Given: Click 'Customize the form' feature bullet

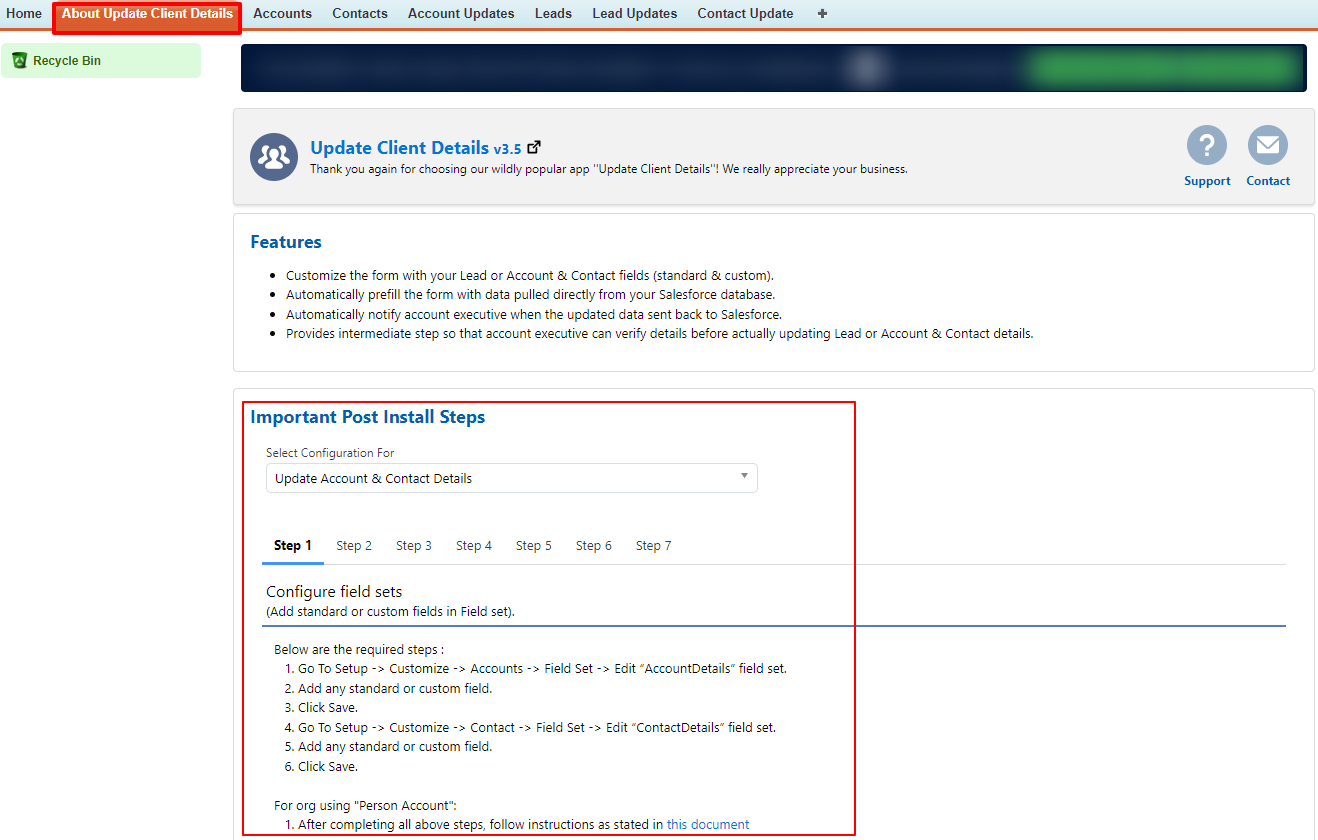Looking at the screenshot, I should (530, 275).
